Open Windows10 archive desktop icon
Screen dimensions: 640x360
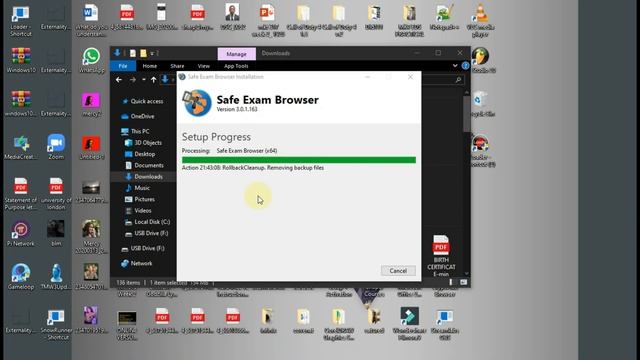[x=21, y=60]
